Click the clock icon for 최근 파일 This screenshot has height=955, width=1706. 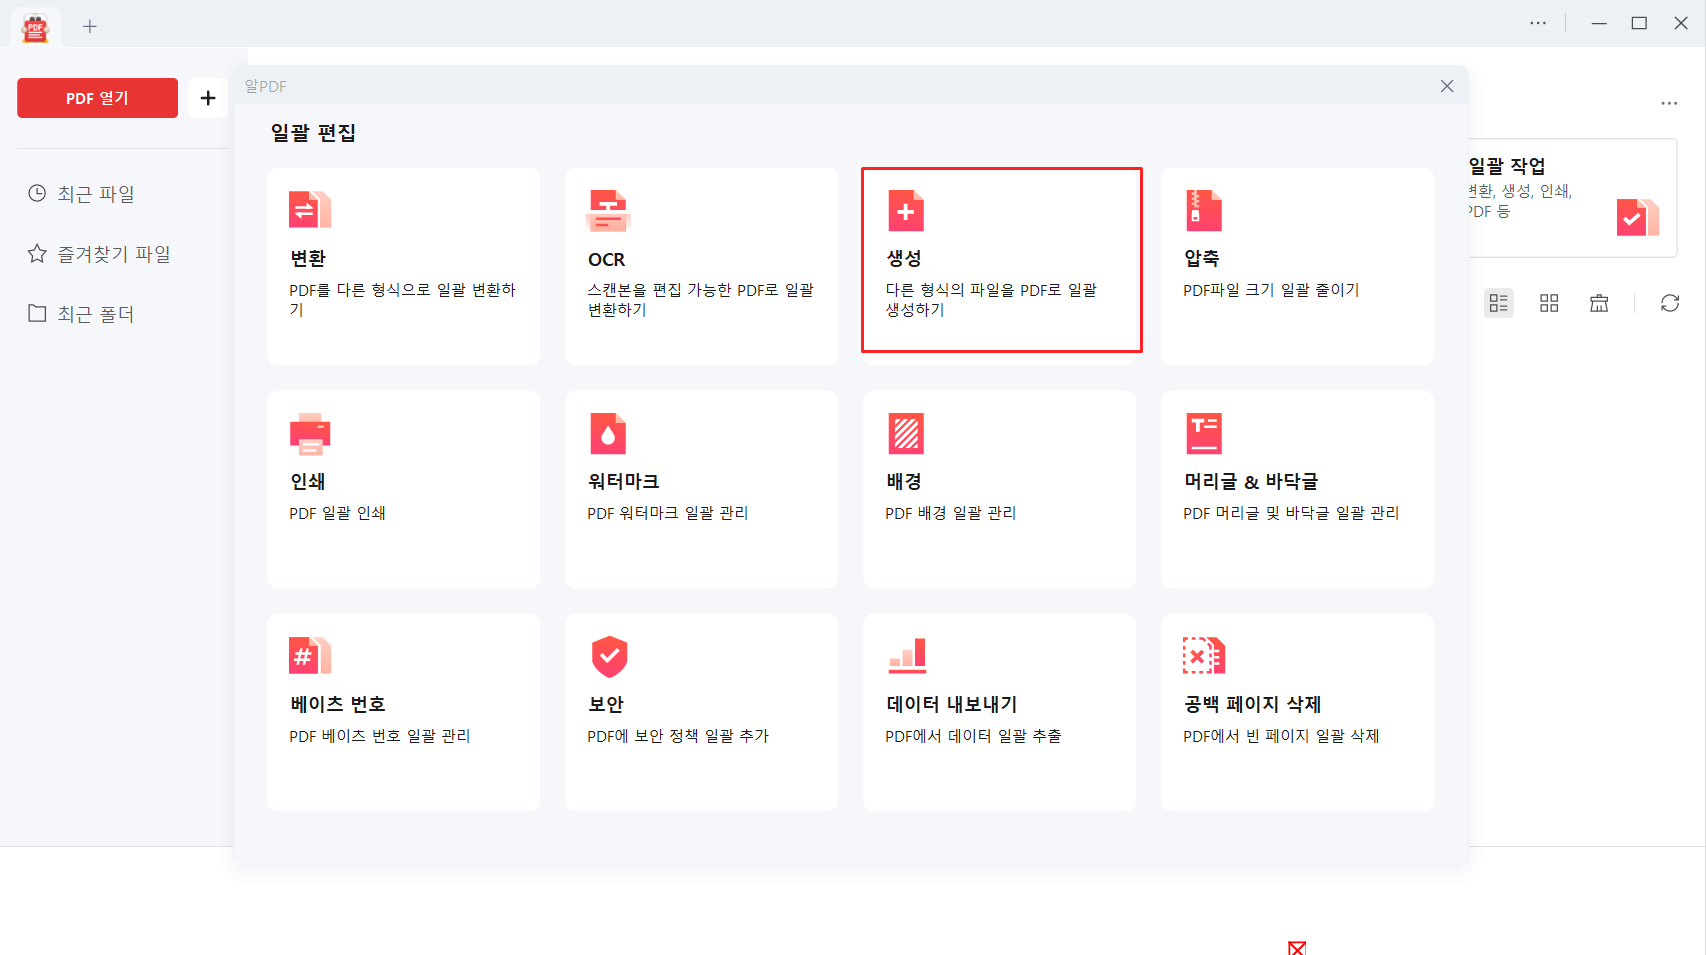(37, 193)
